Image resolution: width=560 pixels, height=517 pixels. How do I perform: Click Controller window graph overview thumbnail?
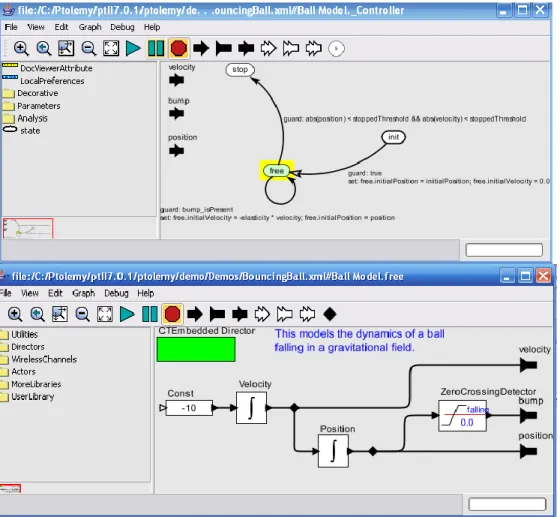[x=28, y=228]
